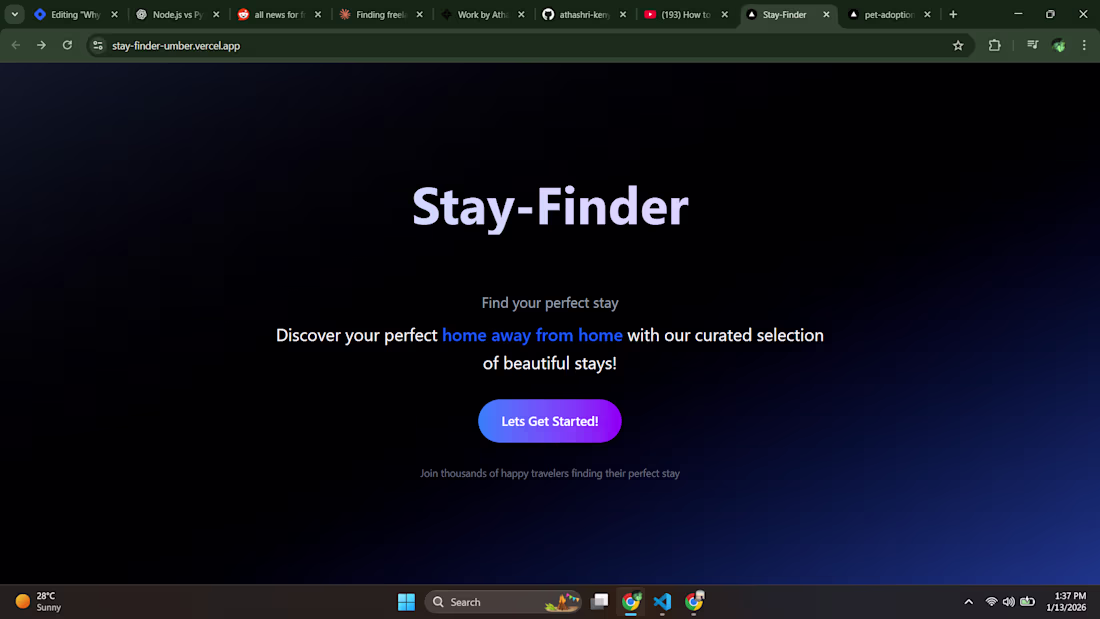View site information icon beside URL
This screenshot has width=1100, height=619.
98,46
